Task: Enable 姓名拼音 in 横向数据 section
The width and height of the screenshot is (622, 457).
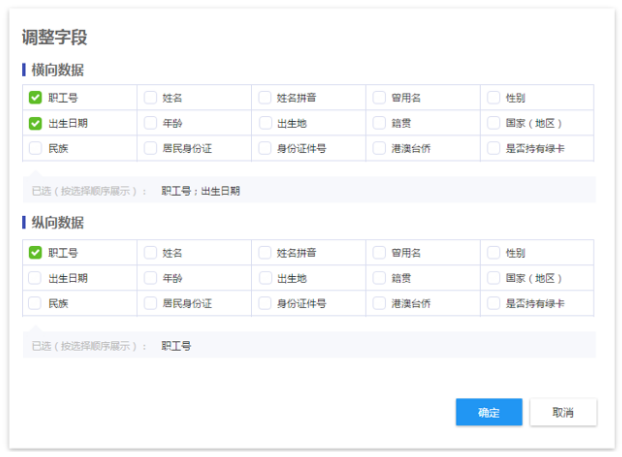Action: tap(265, 98)
